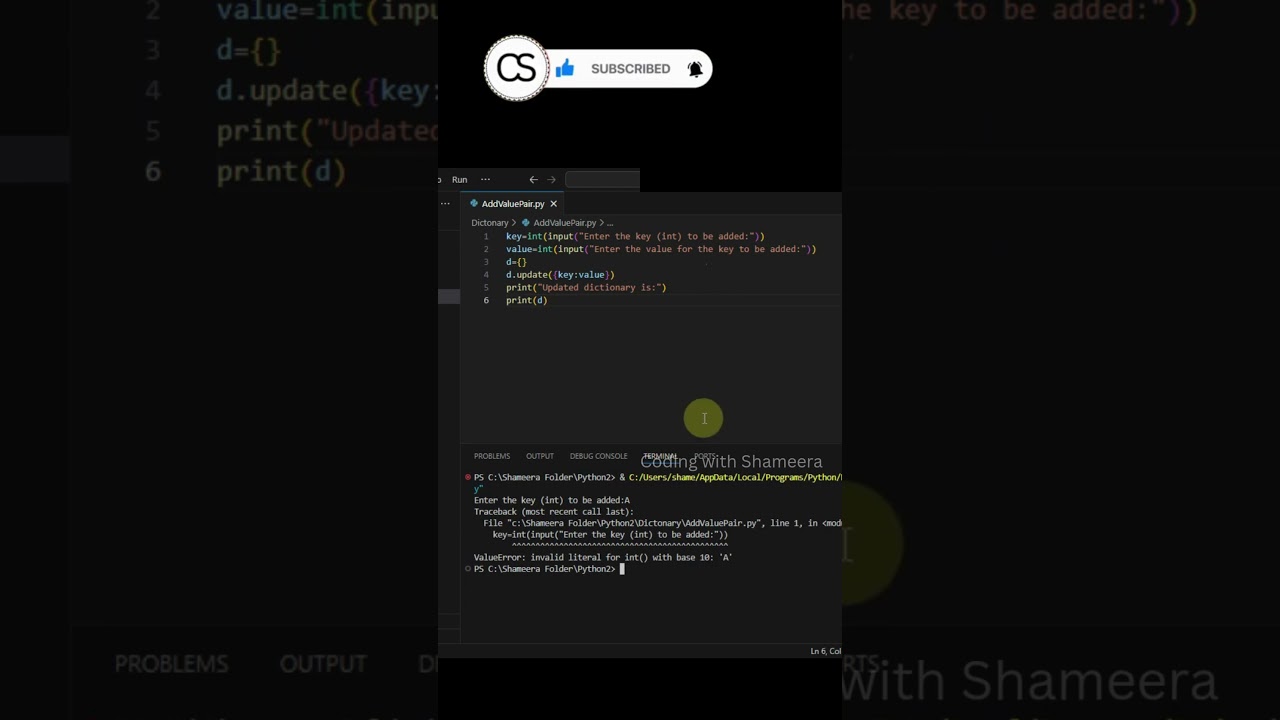
Task: Click code line 'key=int(input(' in the editor
Action: pyautogui.click(x=635, y=237)
